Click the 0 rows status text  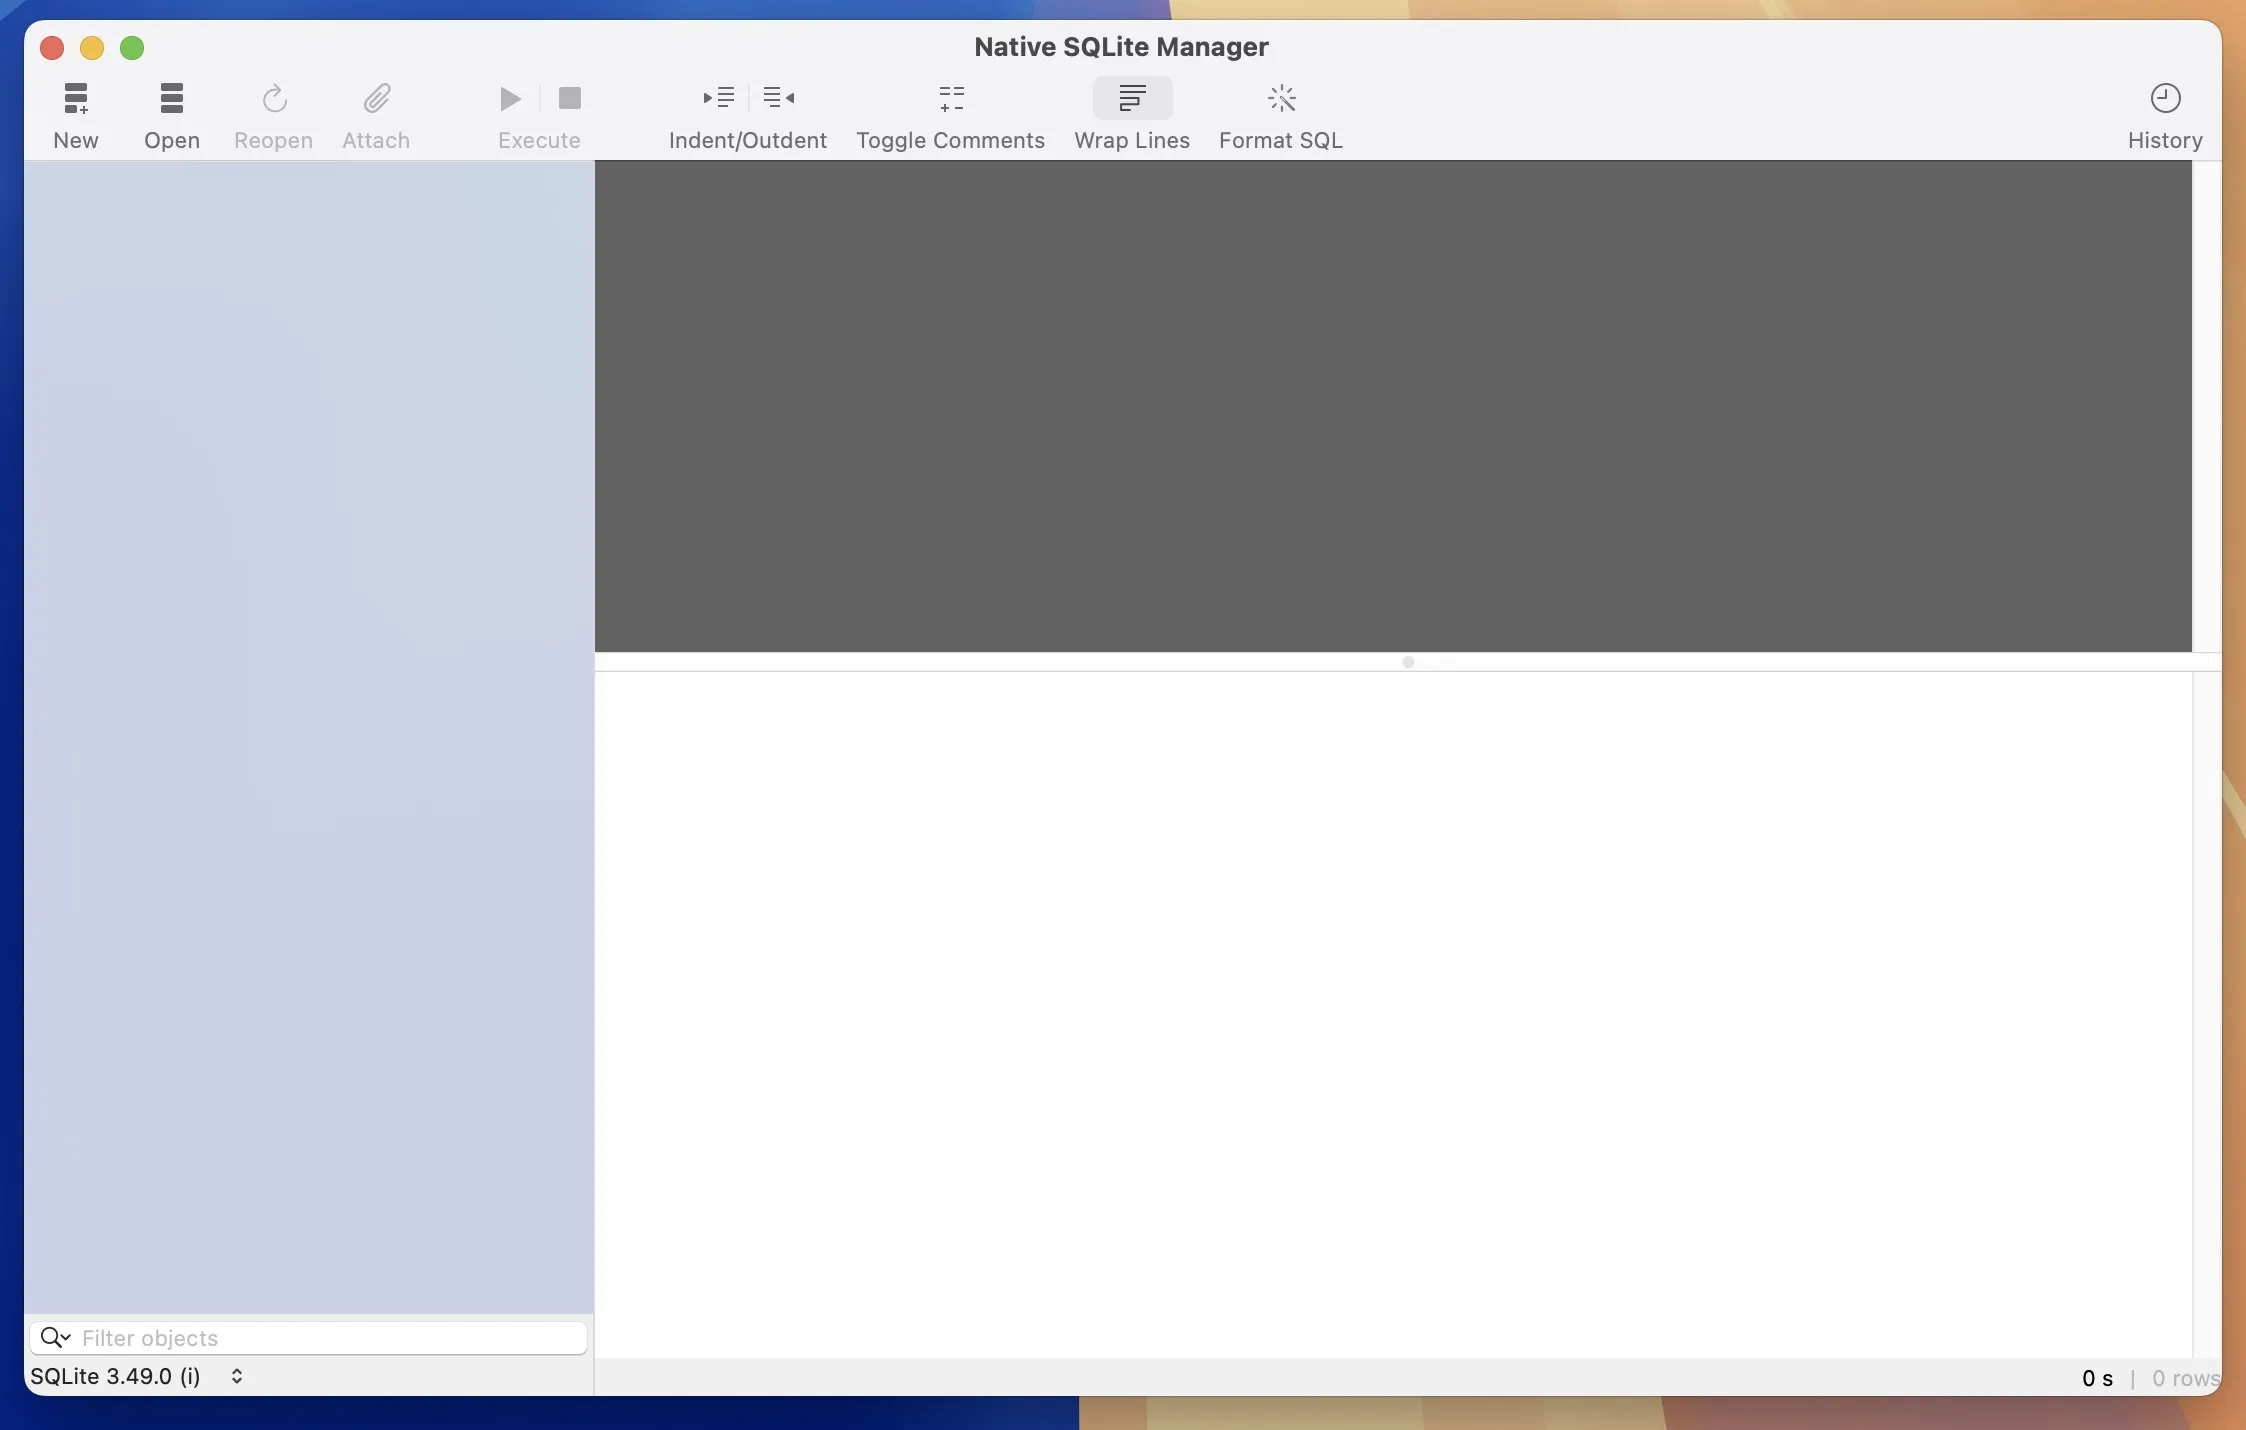click(x=2185, y=1379)
